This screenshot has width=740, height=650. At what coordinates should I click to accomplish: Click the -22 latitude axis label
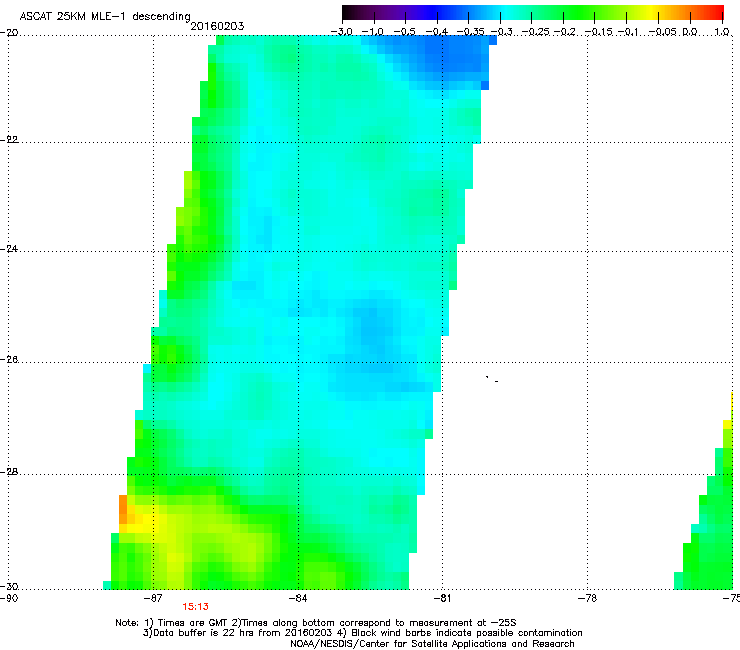9,140
